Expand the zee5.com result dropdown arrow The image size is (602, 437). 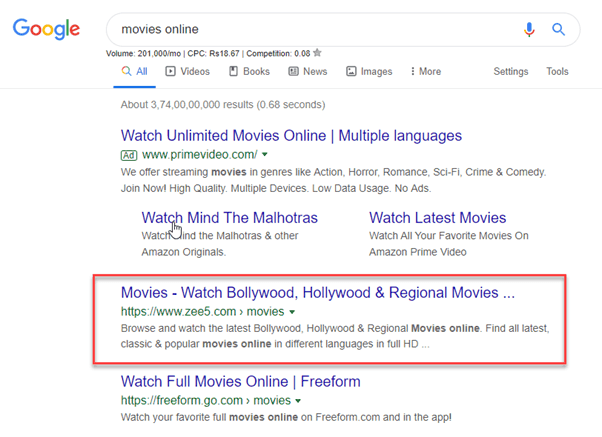point(292,312)
